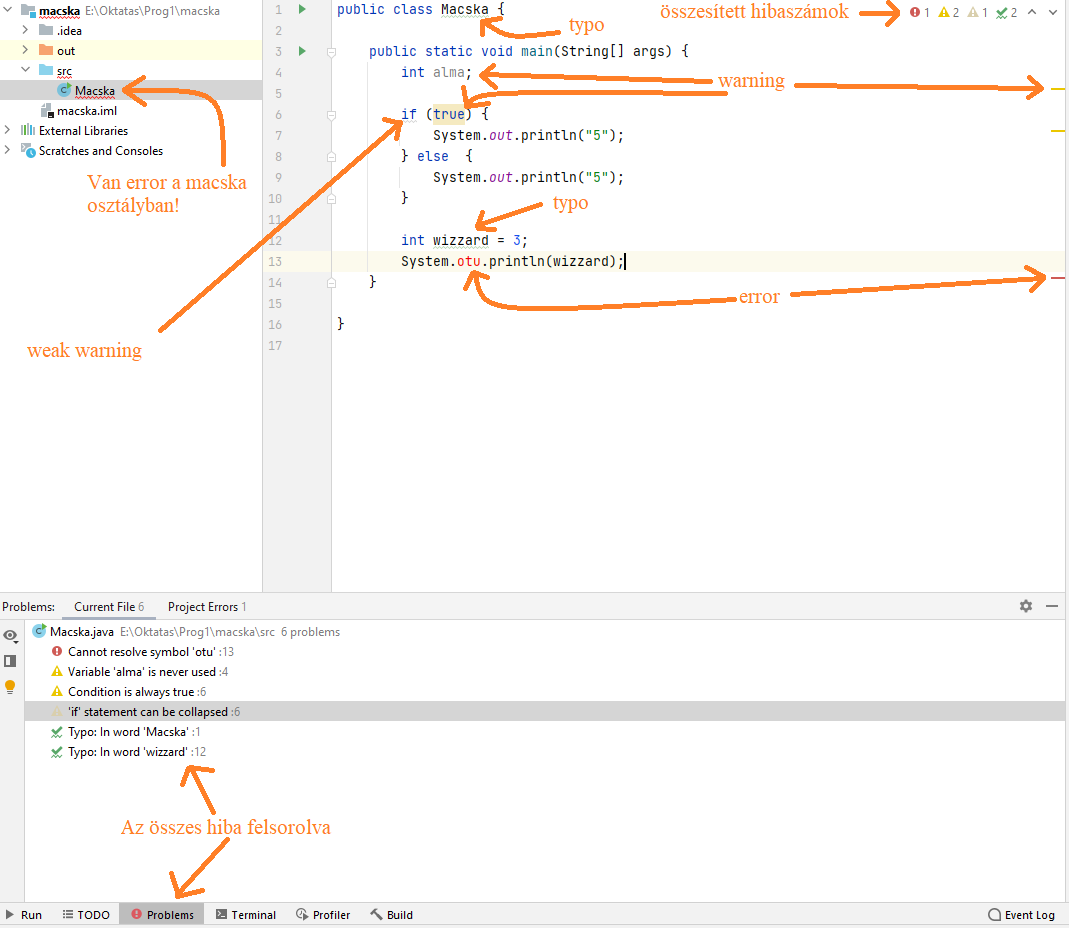Select the out folder in project tree
Screen dimensions: 1069x928
tap(131, 50)
